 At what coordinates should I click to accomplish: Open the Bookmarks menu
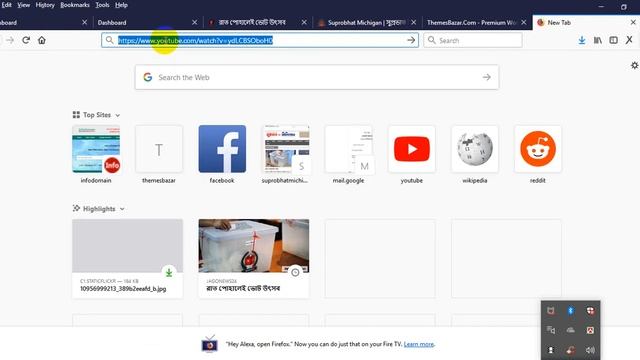(x=75, y=5)
